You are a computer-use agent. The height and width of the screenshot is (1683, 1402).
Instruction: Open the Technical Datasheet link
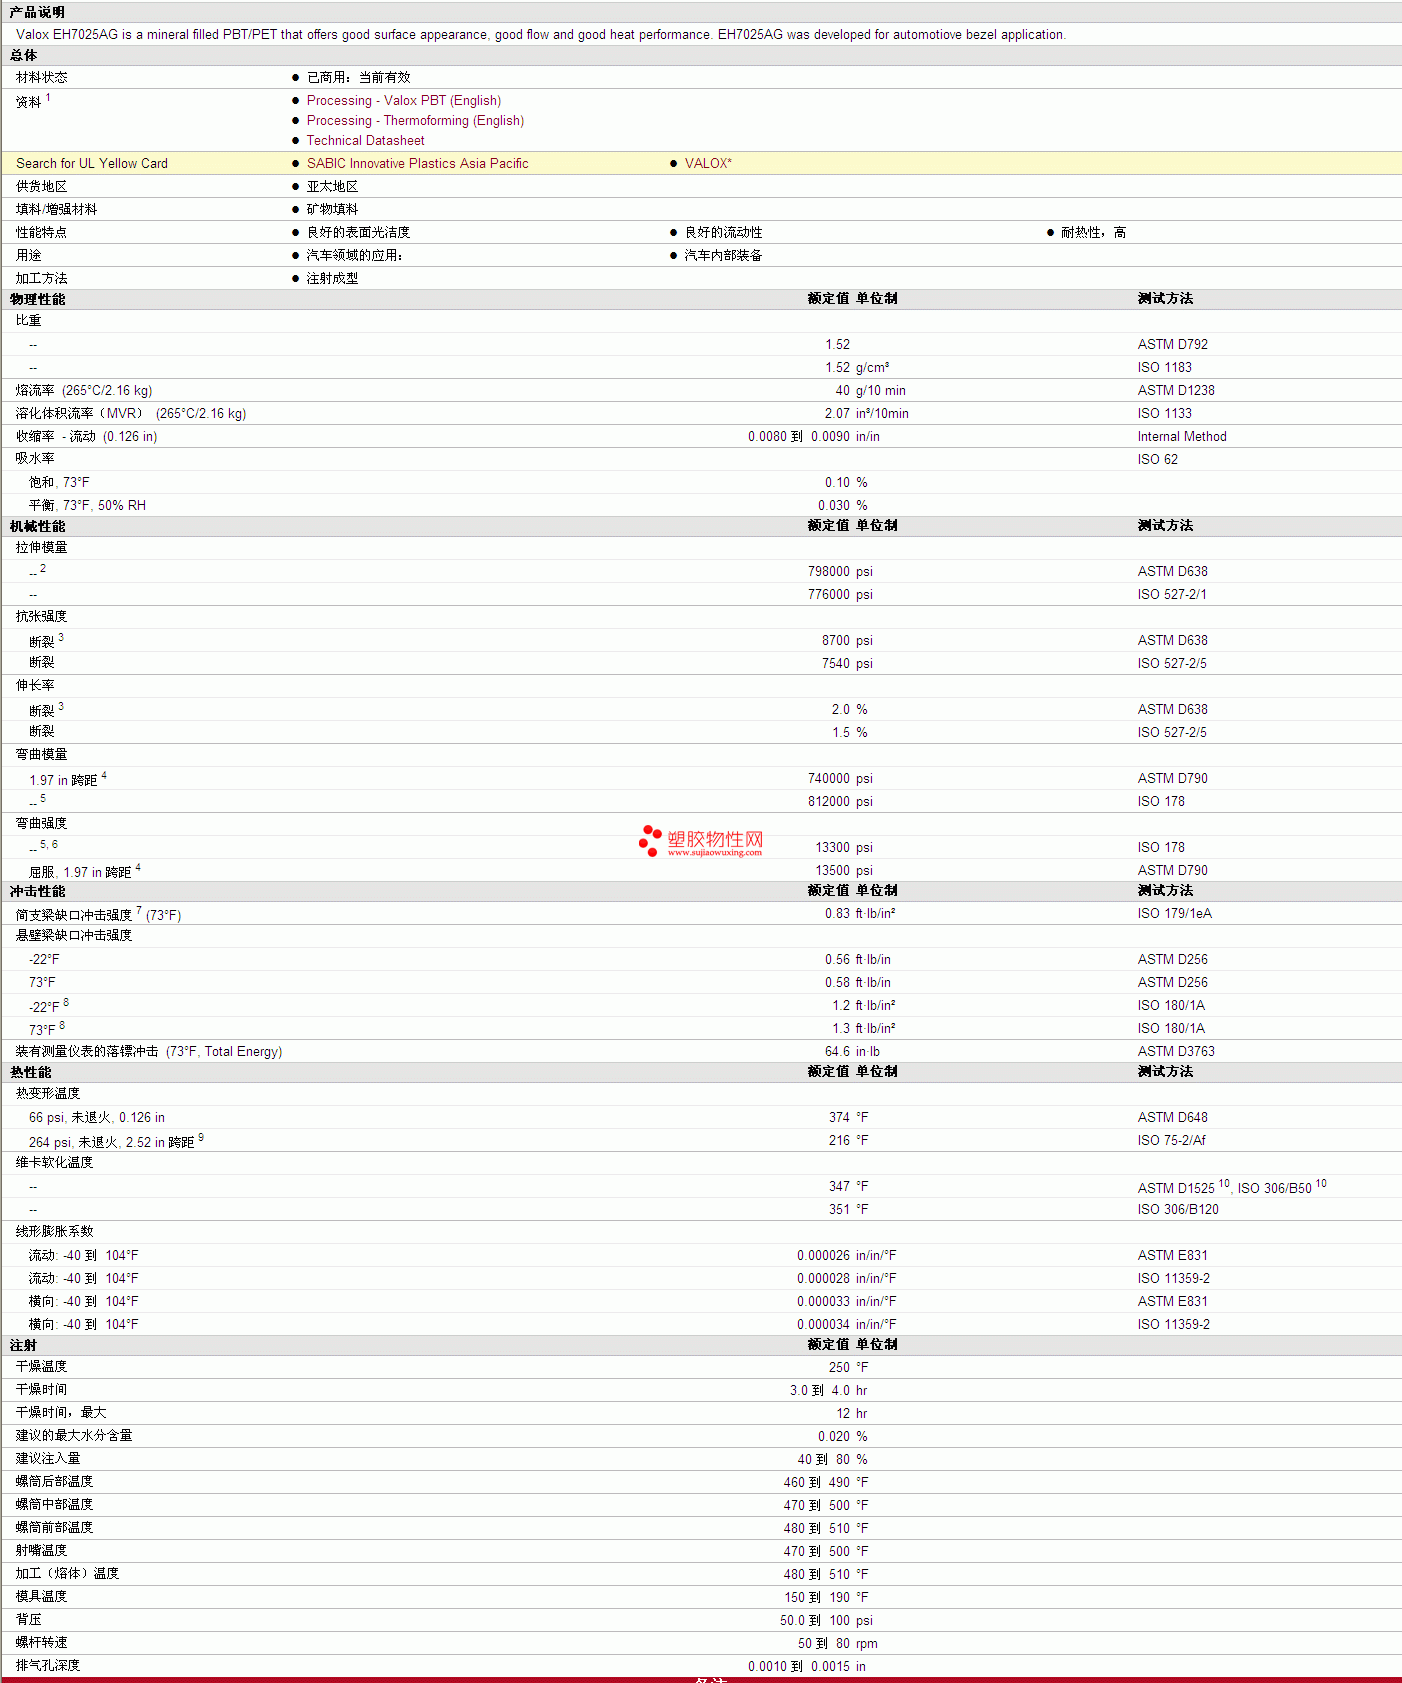[x=365, y=140]
